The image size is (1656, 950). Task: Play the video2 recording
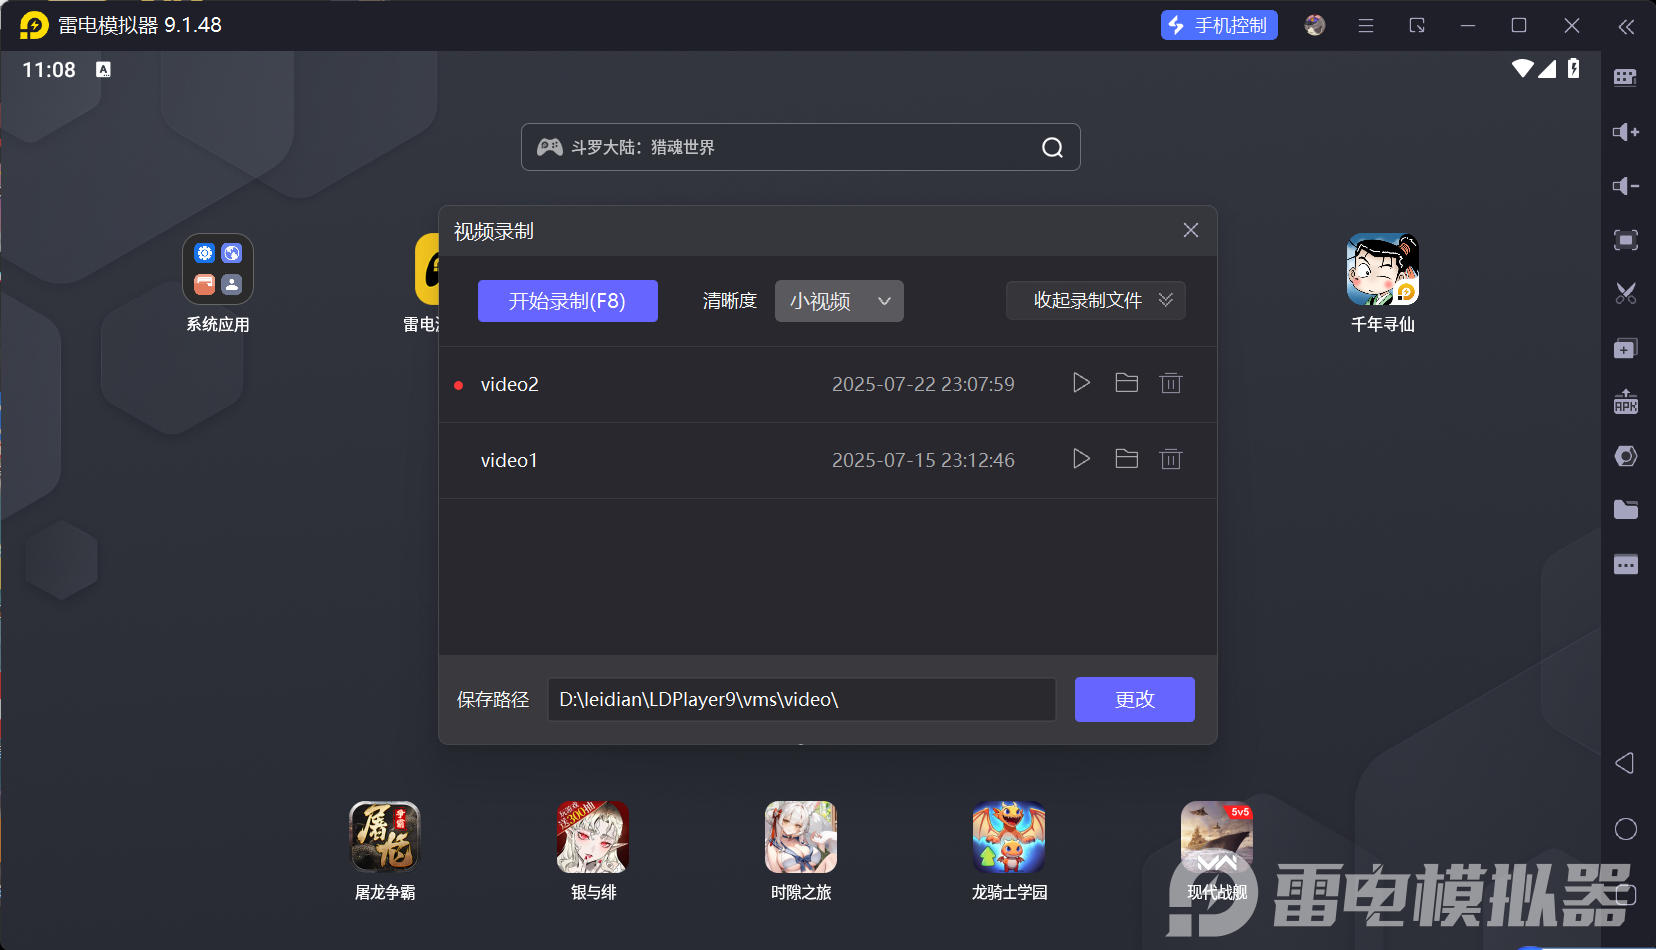(x=1081, y=383)
